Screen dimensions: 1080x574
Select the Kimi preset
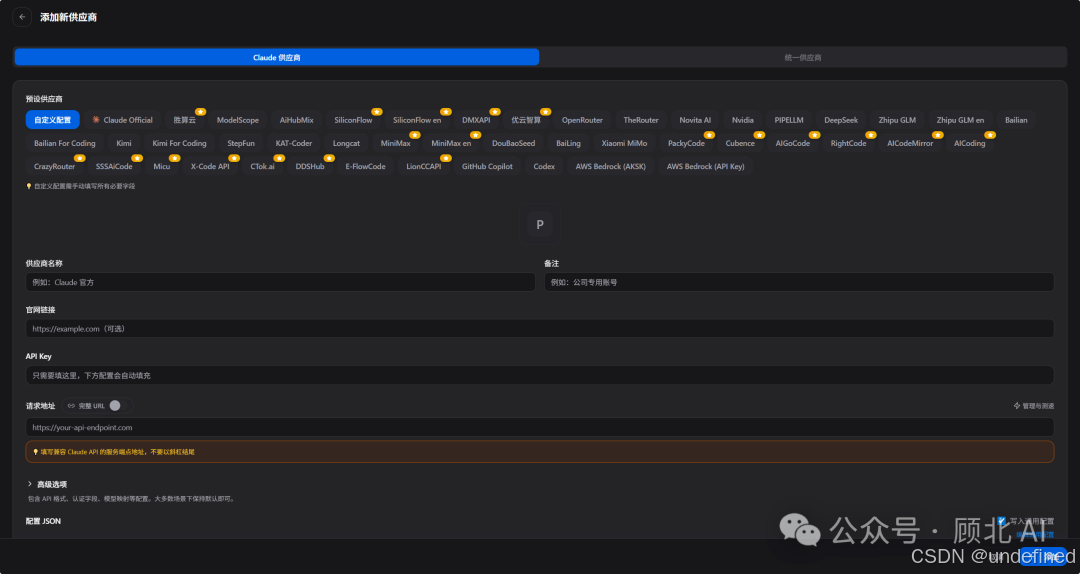pos(124,143)
